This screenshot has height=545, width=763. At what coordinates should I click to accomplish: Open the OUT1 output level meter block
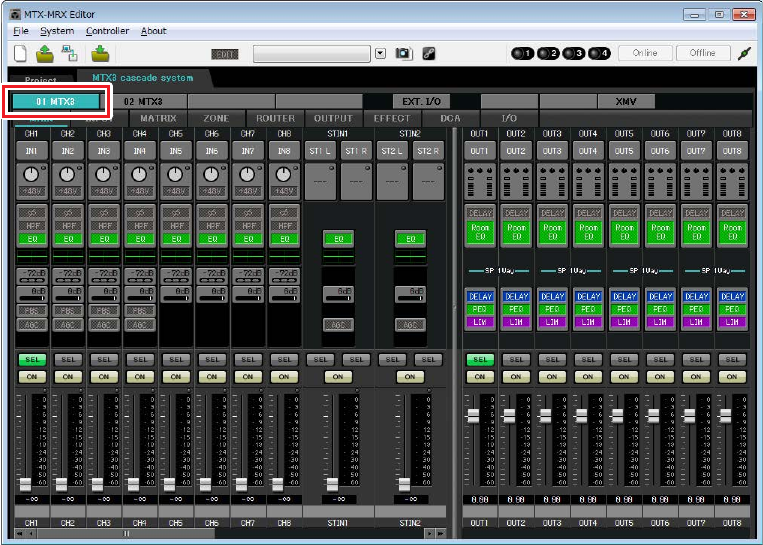point(479,182)
